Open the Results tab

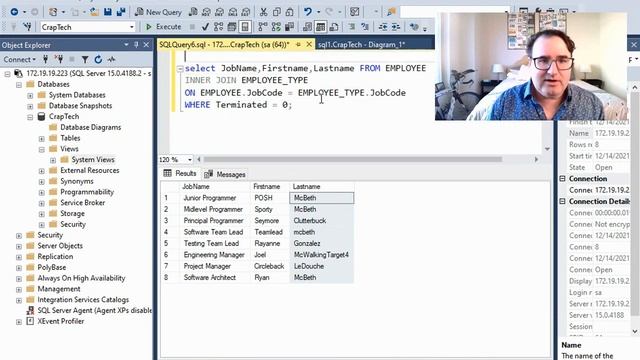pyautogui.click(x=180, y=174)
